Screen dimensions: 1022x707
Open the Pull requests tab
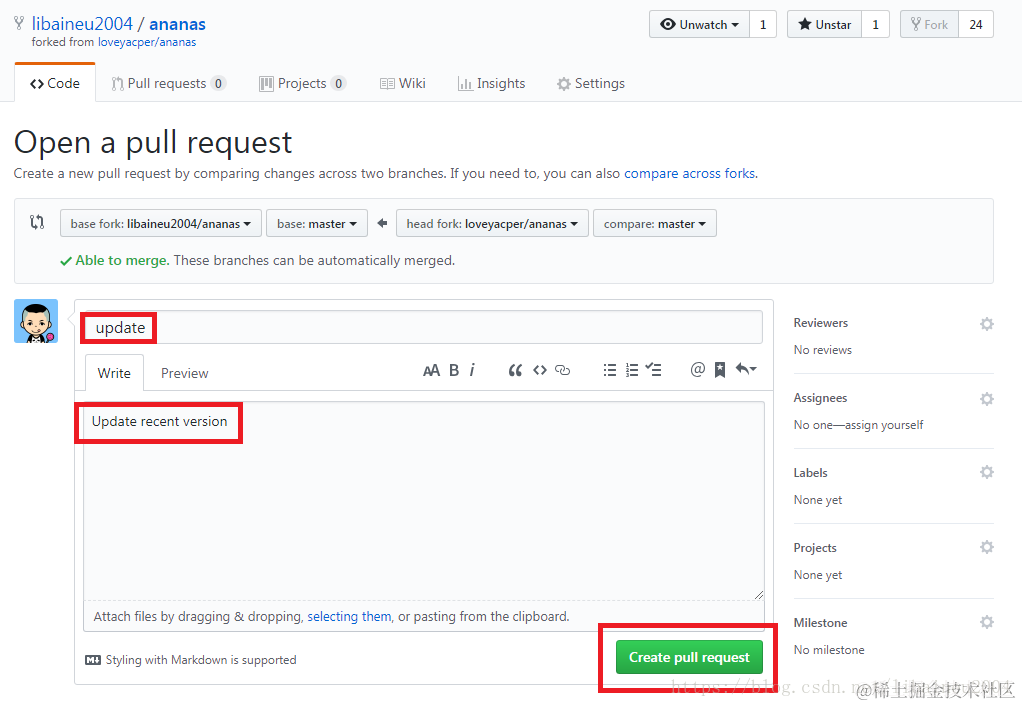(168, 83)
